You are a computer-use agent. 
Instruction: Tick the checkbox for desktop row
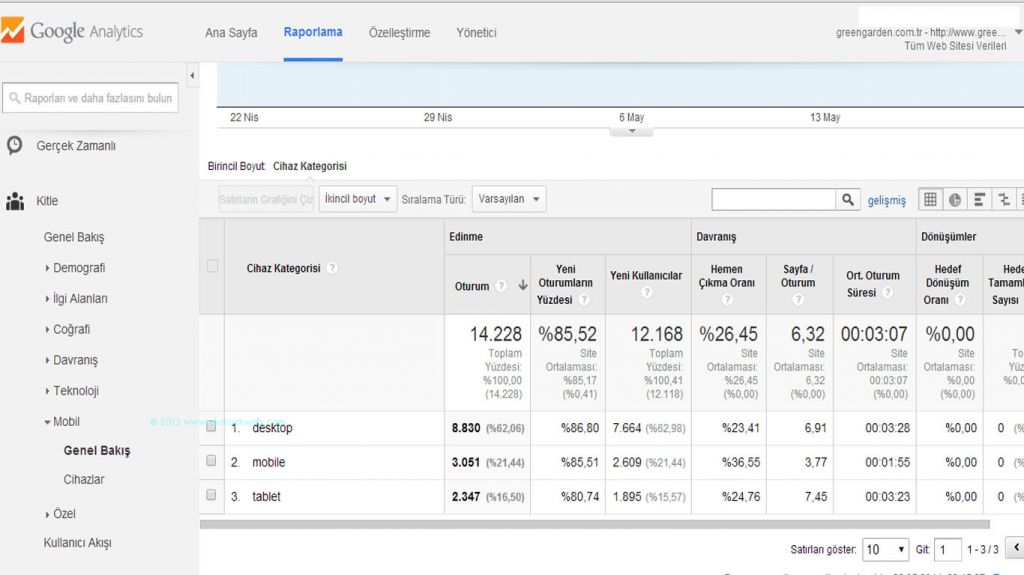[x=211, y=427]
